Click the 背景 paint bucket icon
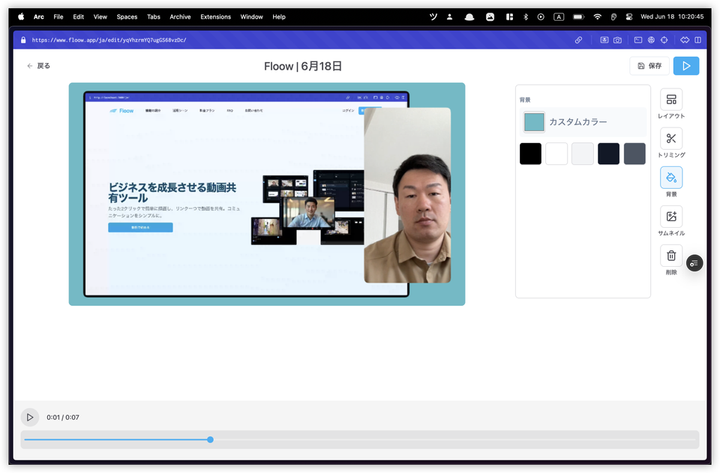This screenshot has height=473, width=720. 671,178
